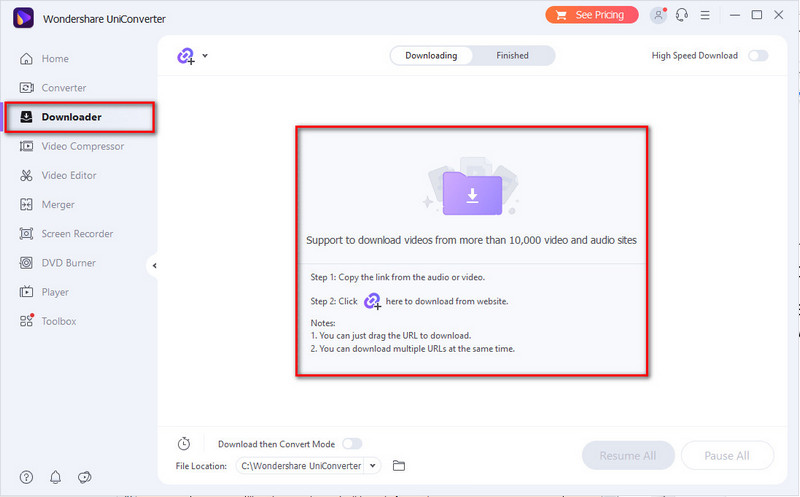Open the Video Compressor section

[x=72, y=146]
